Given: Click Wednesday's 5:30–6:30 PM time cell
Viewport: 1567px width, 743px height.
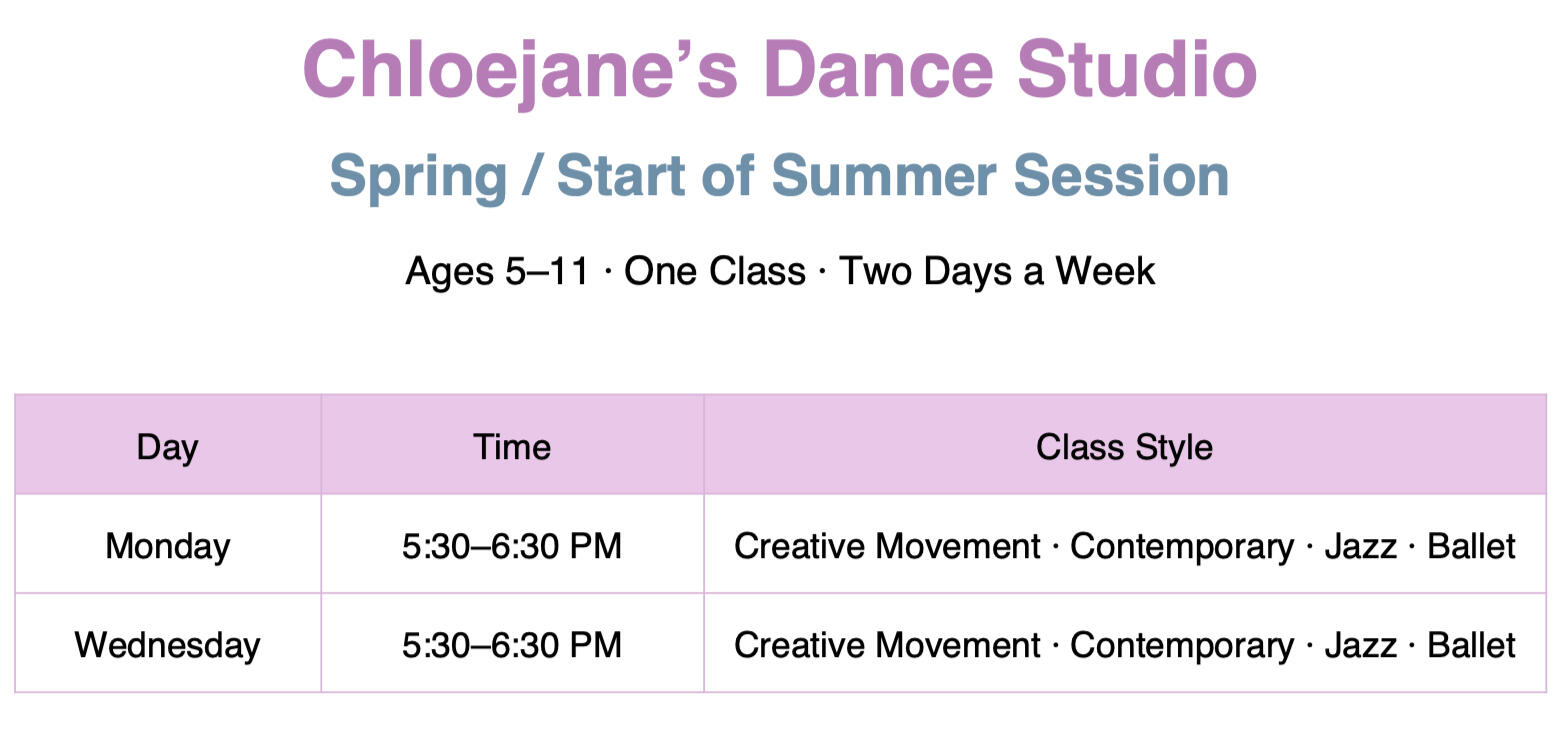Looking at the screenshot, I should (511, 645).
